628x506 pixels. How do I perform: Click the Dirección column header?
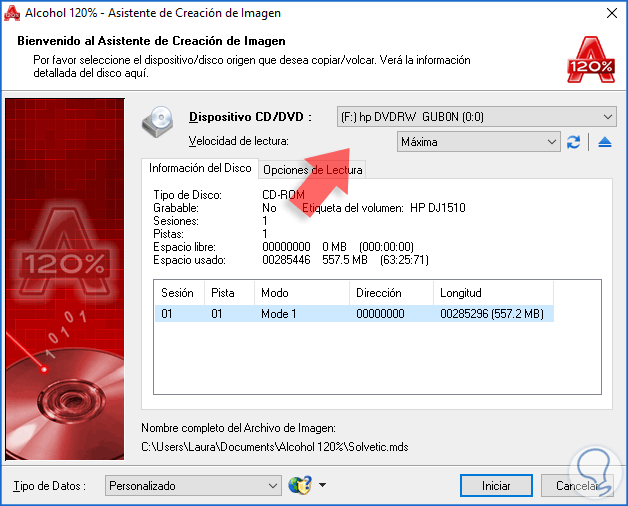pyautogui.click(x=391, y=293)
